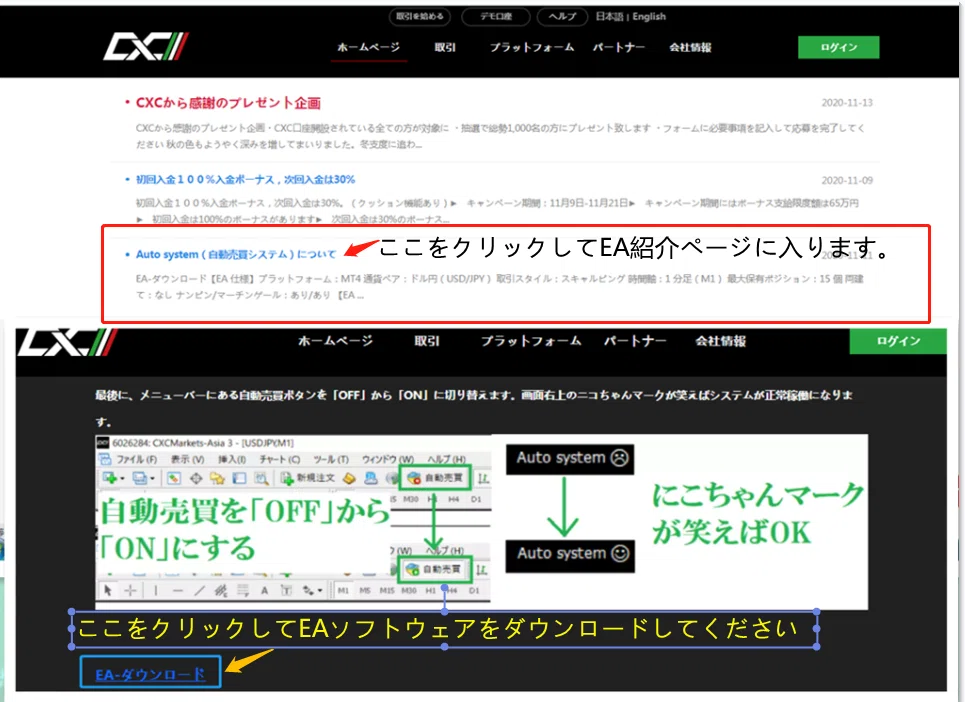Toggle 自動売買 button showing red OFF icon
Screen dimensions: 965x702
point(435,477)
